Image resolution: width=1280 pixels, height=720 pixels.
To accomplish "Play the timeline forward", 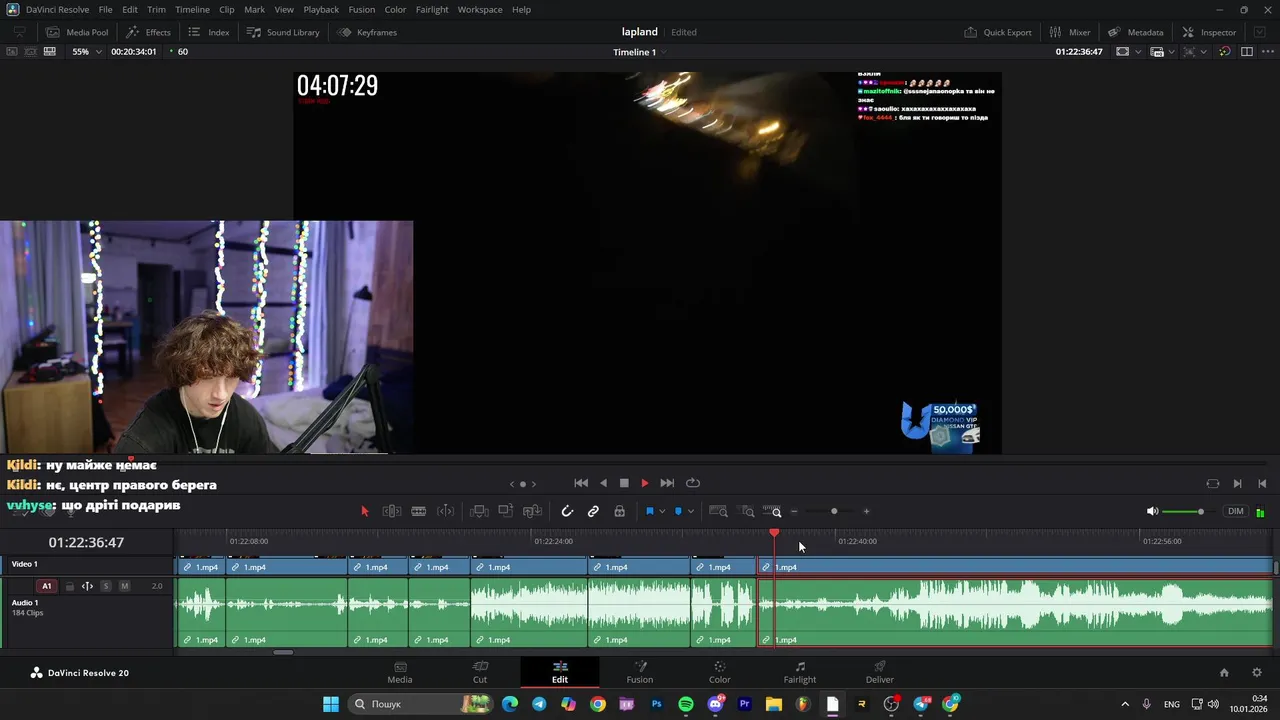I will point(645,483).
